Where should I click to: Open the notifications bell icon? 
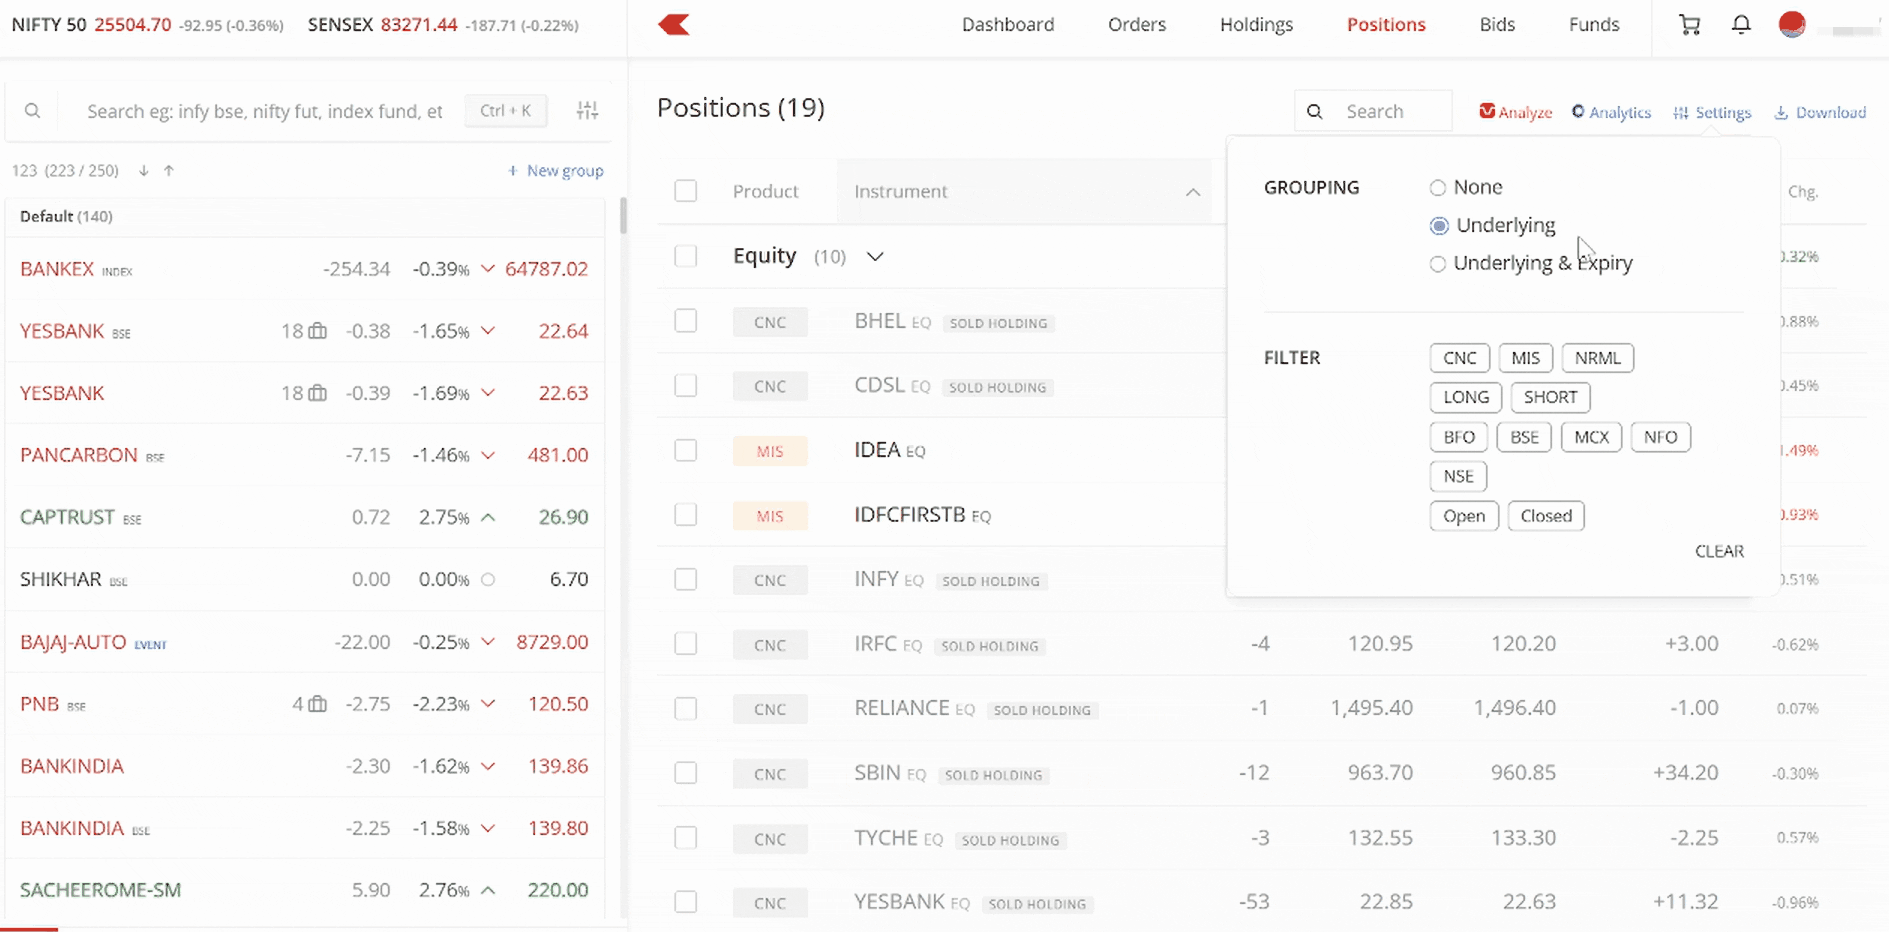pyautogui.click(x=1741, y=25)
